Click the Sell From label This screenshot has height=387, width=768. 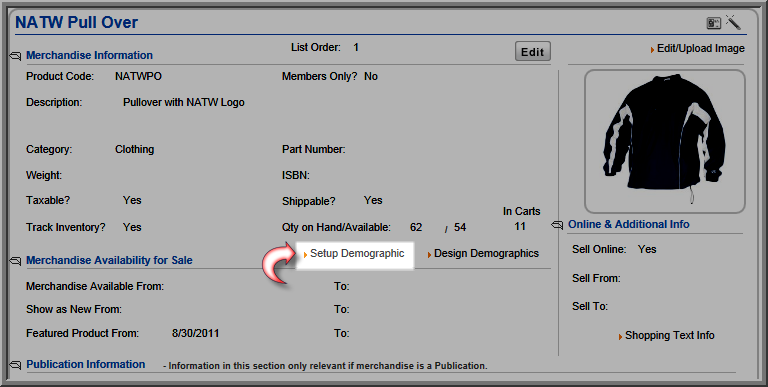pos(596,278)
